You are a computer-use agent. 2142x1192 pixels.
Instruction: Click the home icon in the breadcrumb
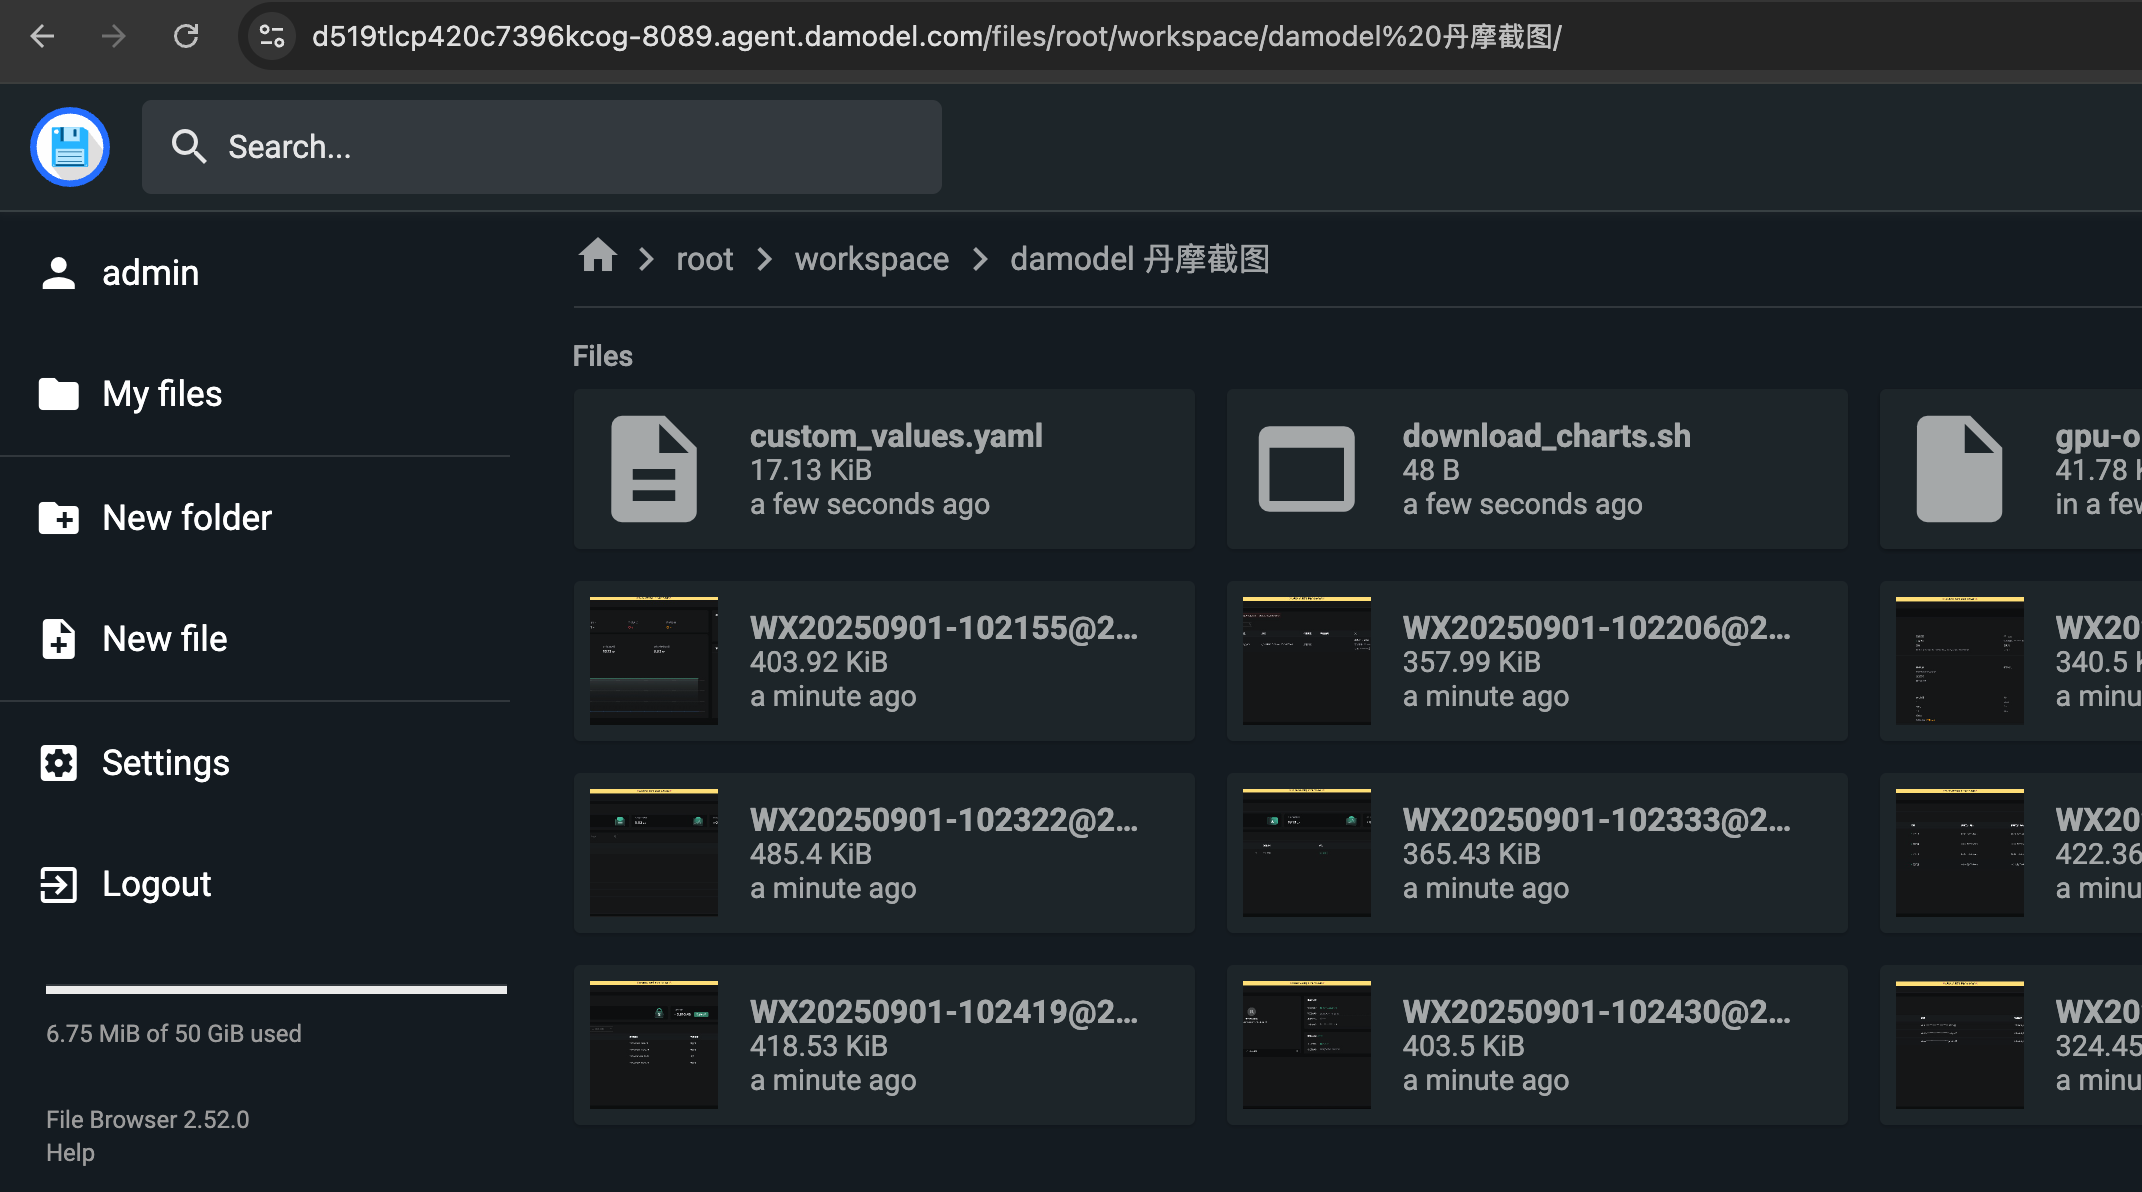(597, 258)
